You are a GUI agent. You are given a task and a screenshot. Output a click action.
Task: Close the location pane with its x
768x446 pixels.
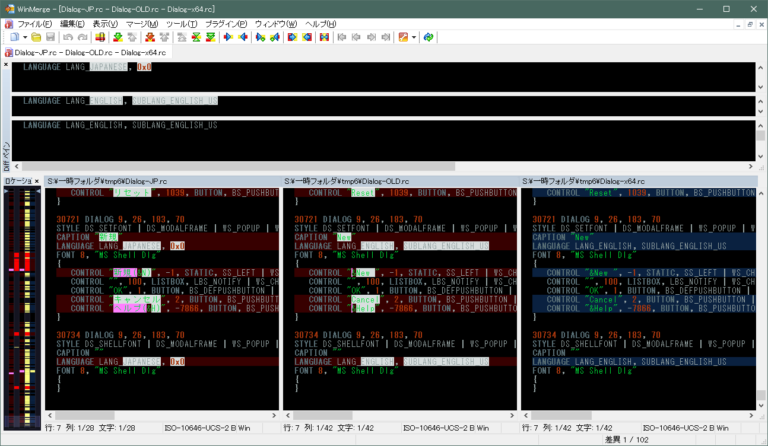tap(39, 181)
